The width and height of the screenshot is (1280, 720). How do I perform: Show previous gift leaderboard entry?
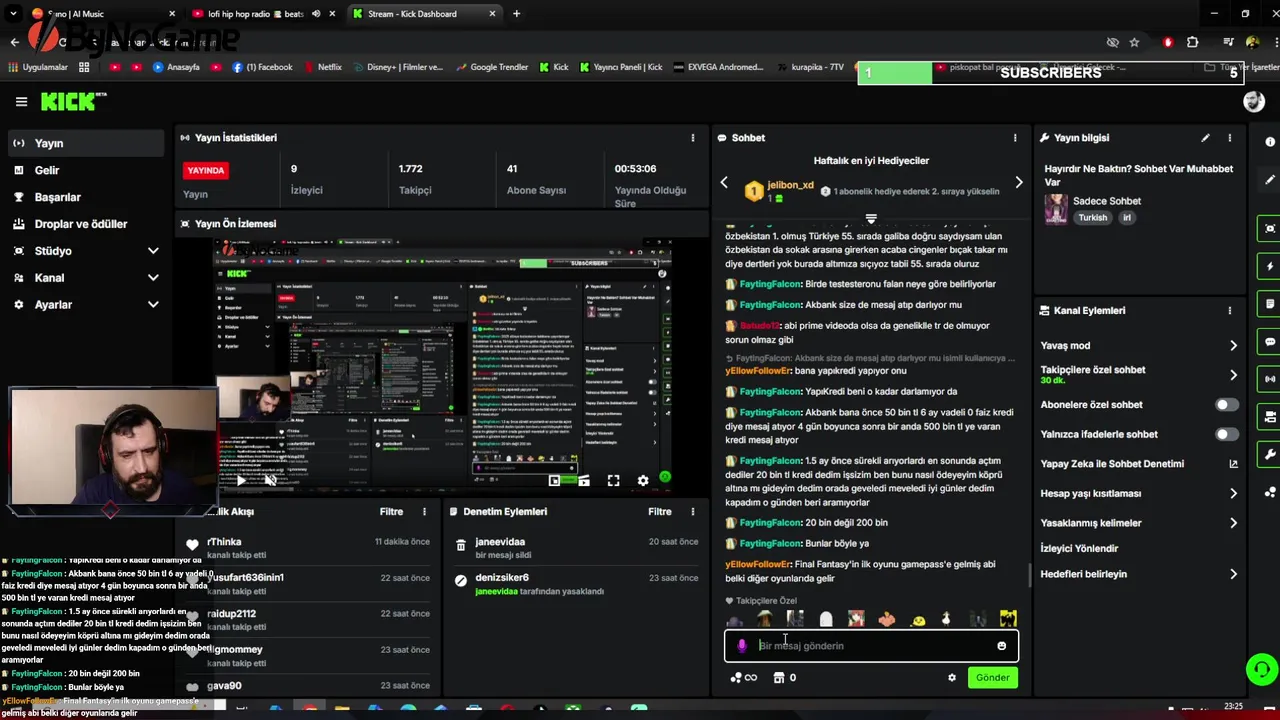pyautogui.click(x=725, y=182)
